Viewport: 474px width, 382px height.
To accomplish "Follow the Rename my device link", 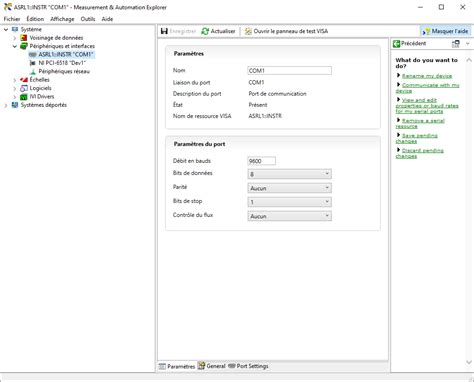I will click(427, 76).
